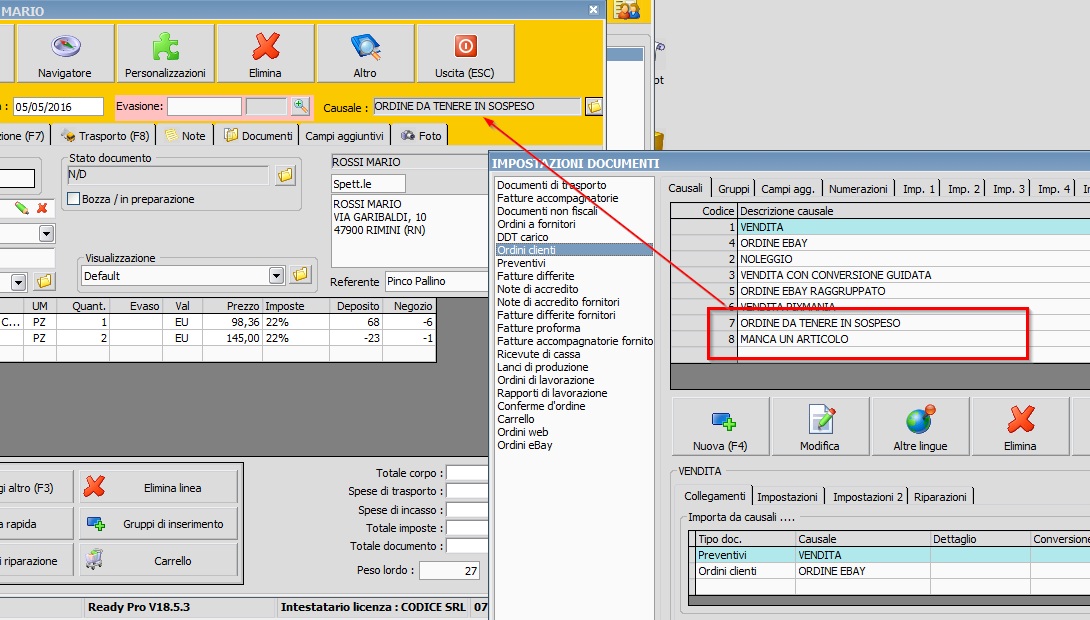Switch to the Impostazioni tab
The image size is (1090, 620).
click(787, 497)
